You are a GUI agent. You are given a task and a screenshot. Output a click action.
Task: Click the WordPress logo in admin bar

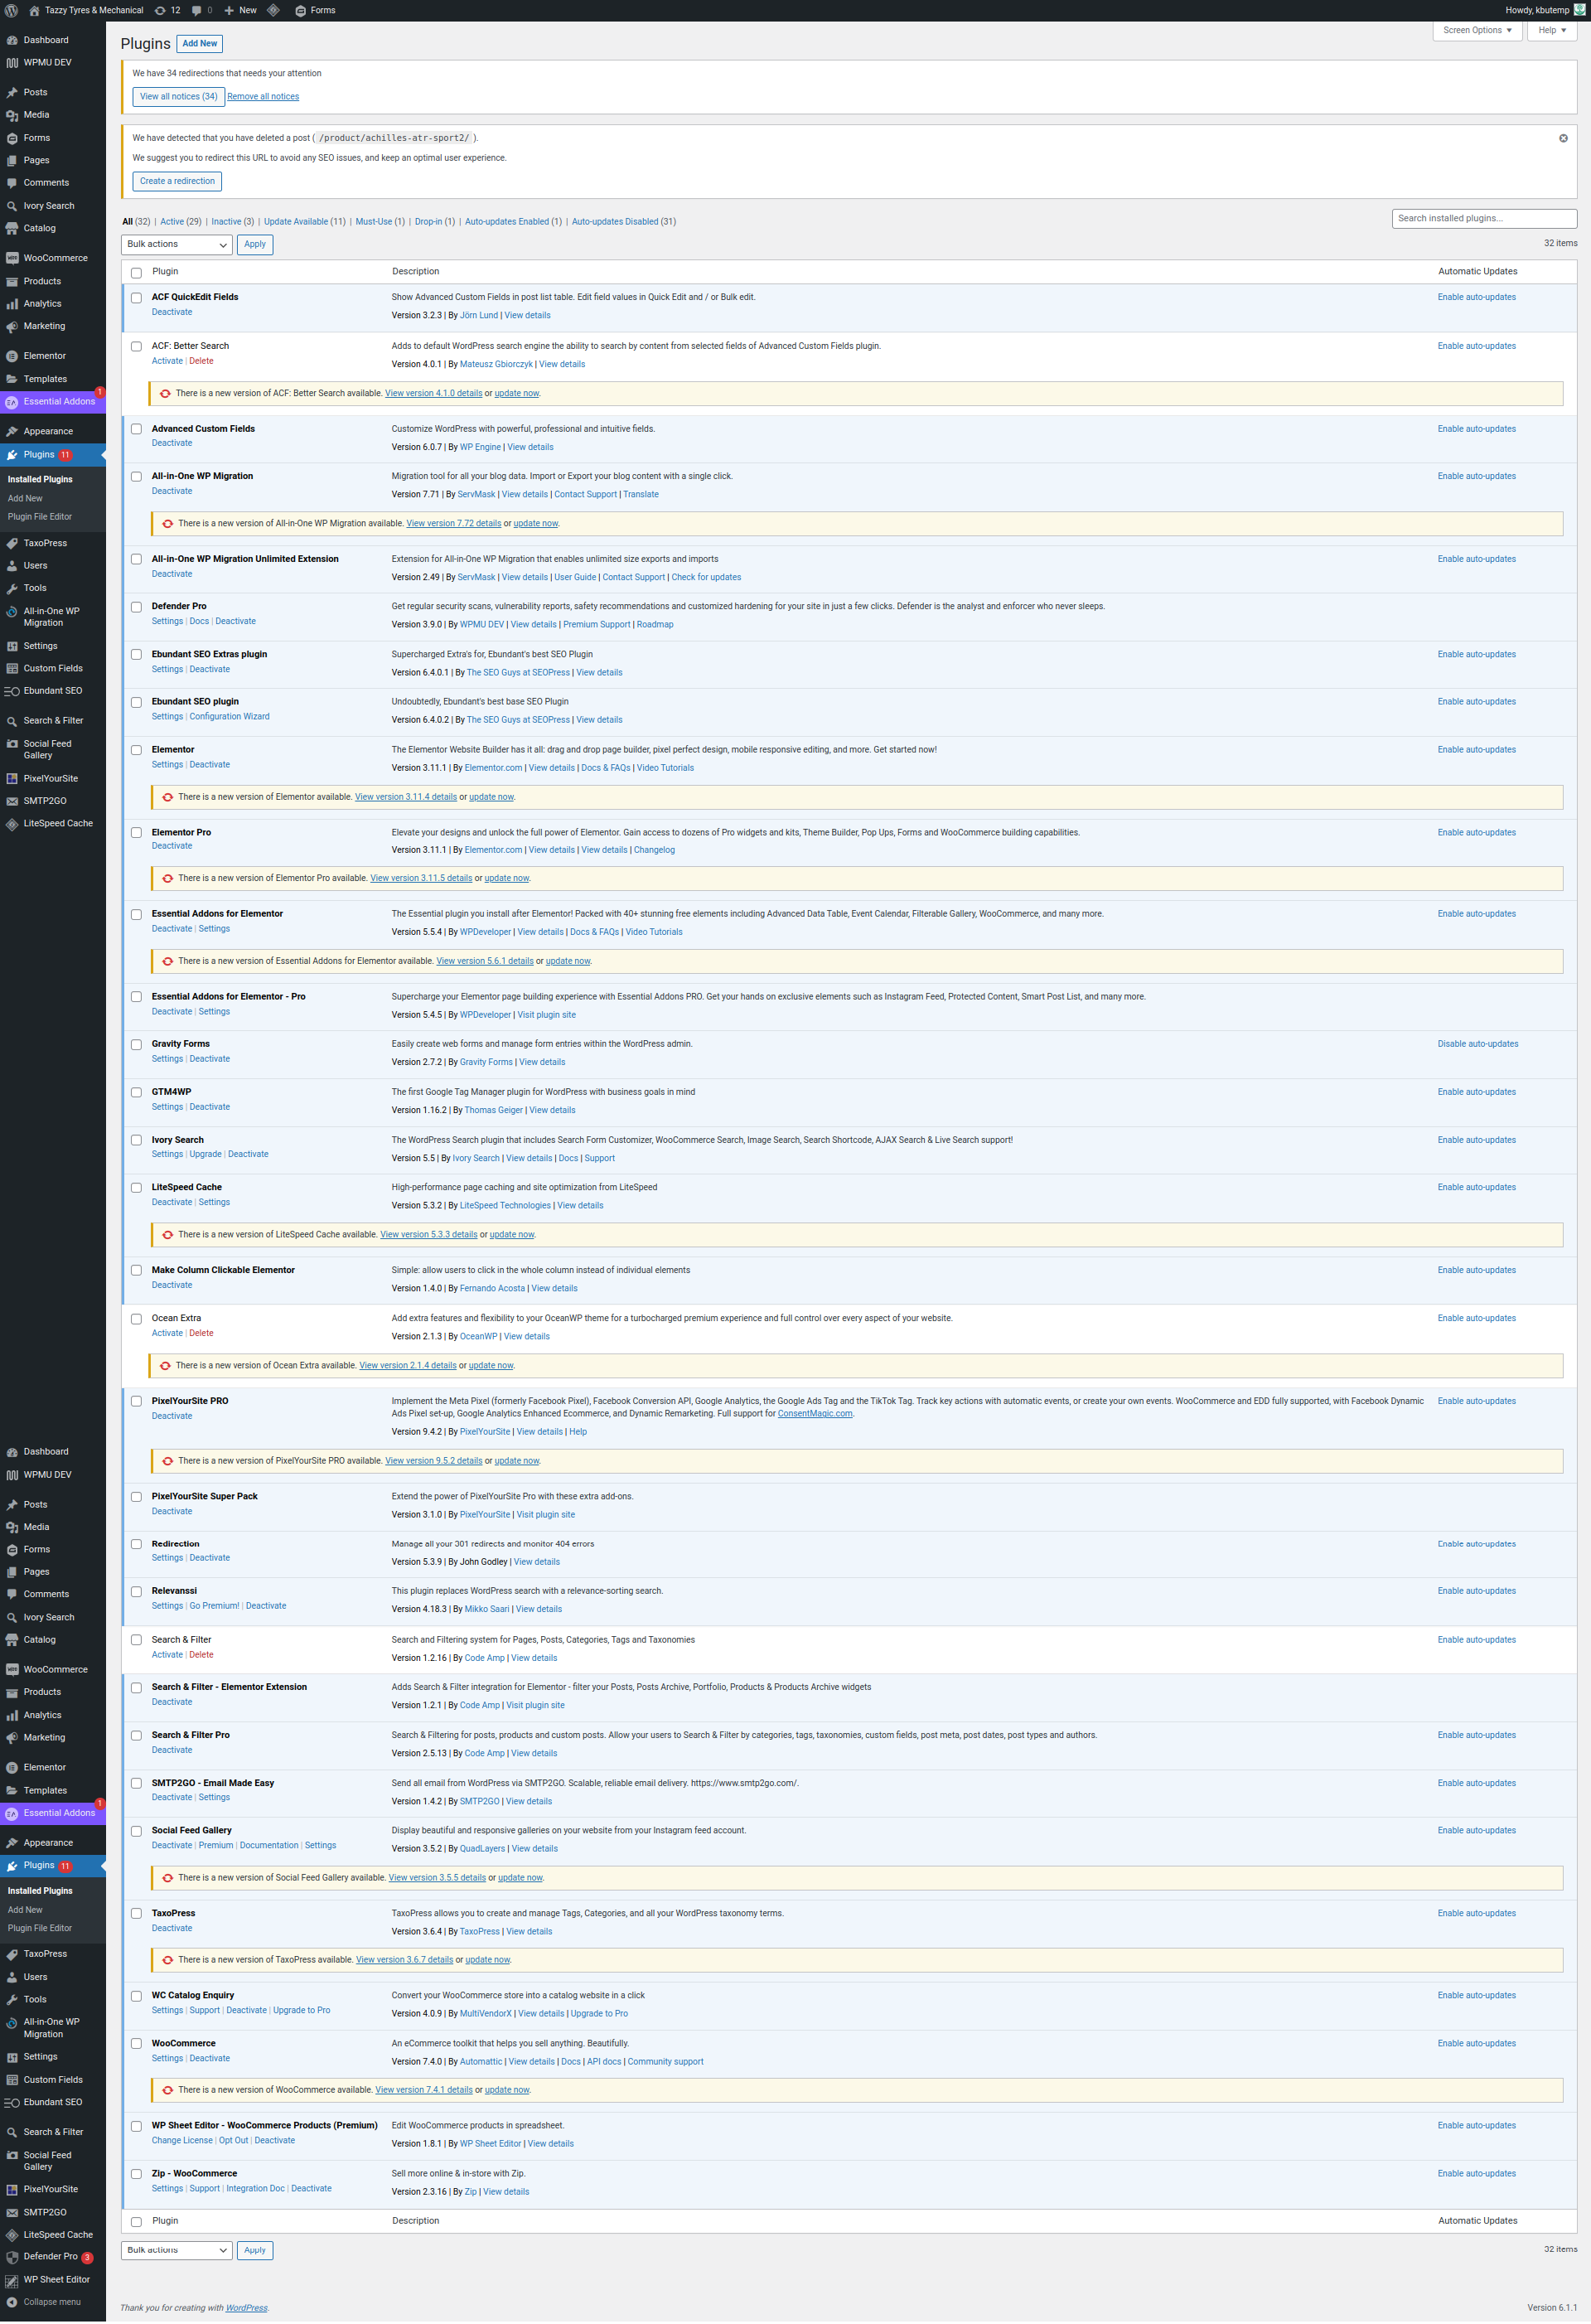tap(11, 10)
